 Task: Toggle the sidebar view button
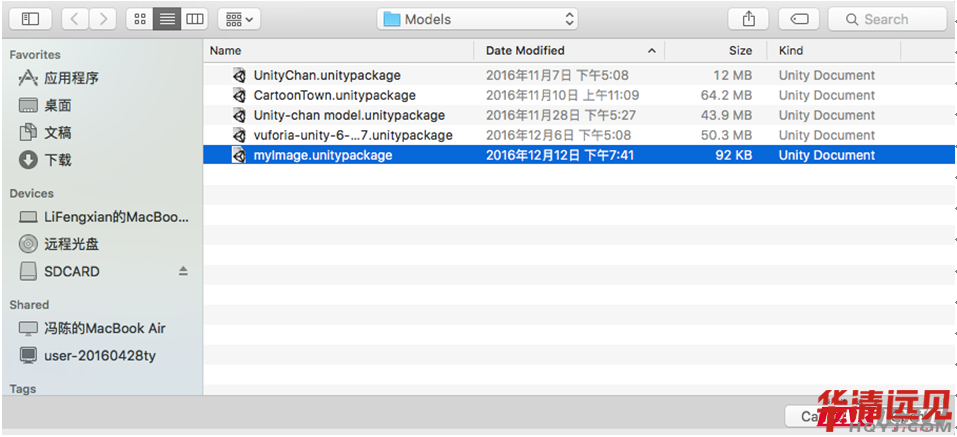(x=30, y=19)
